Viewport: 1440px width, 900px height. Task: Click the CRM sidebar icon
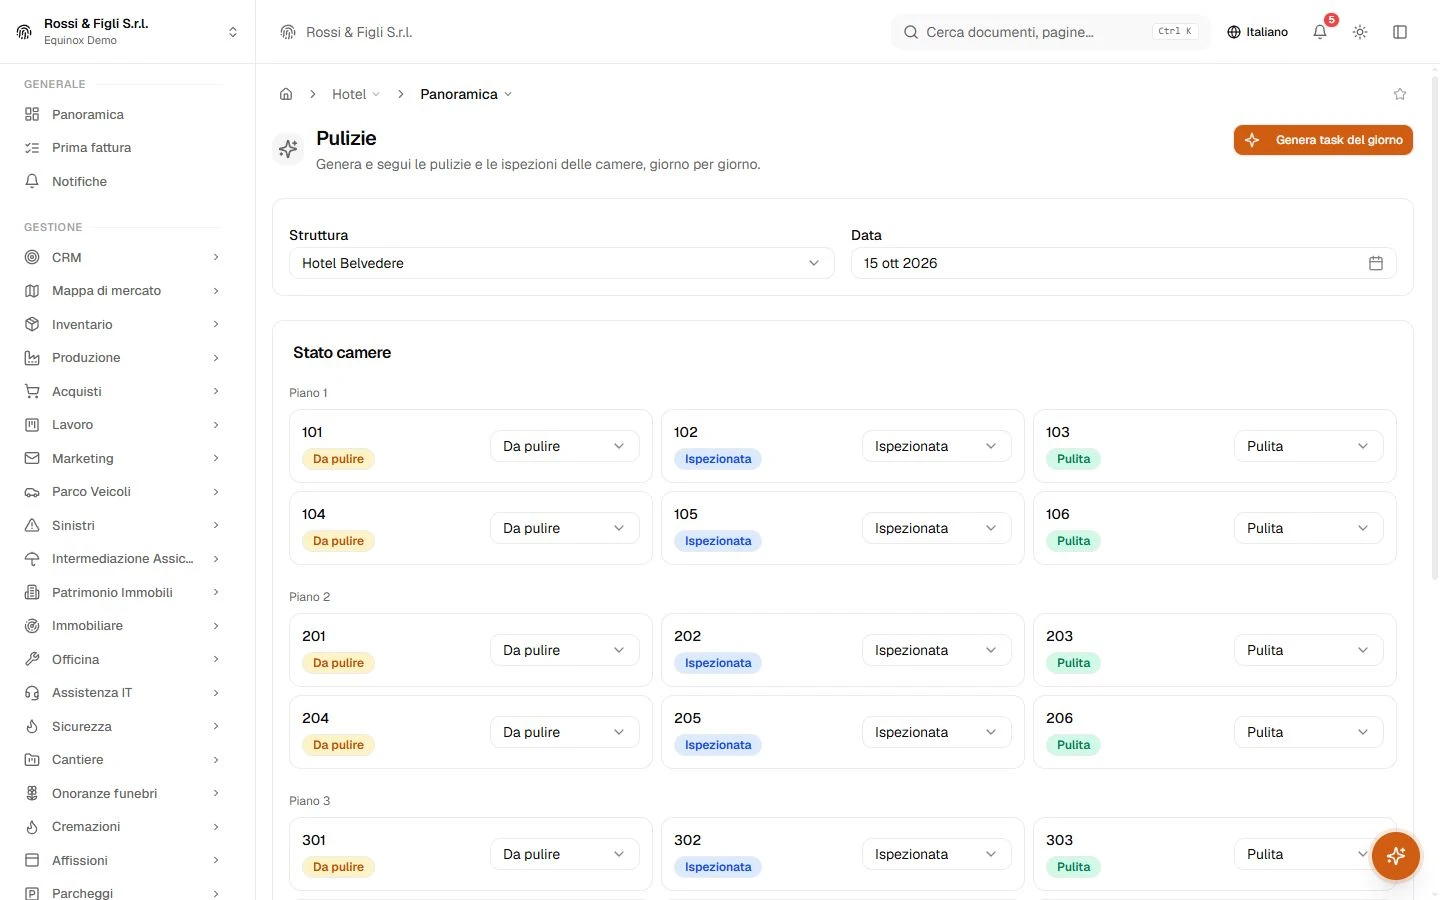tap(32, 257)
